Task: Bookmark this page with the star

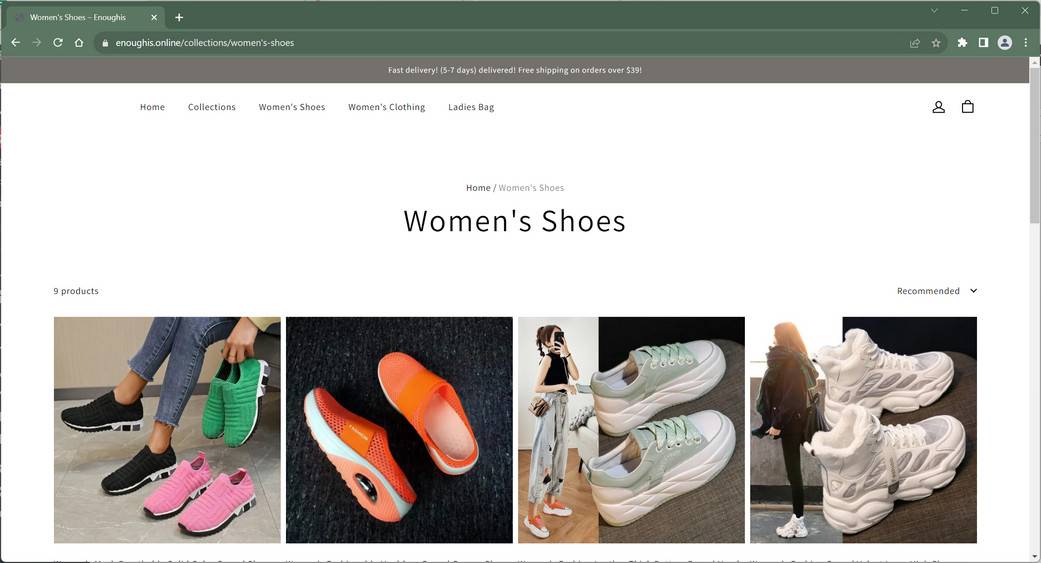Action: pos(936,42)
